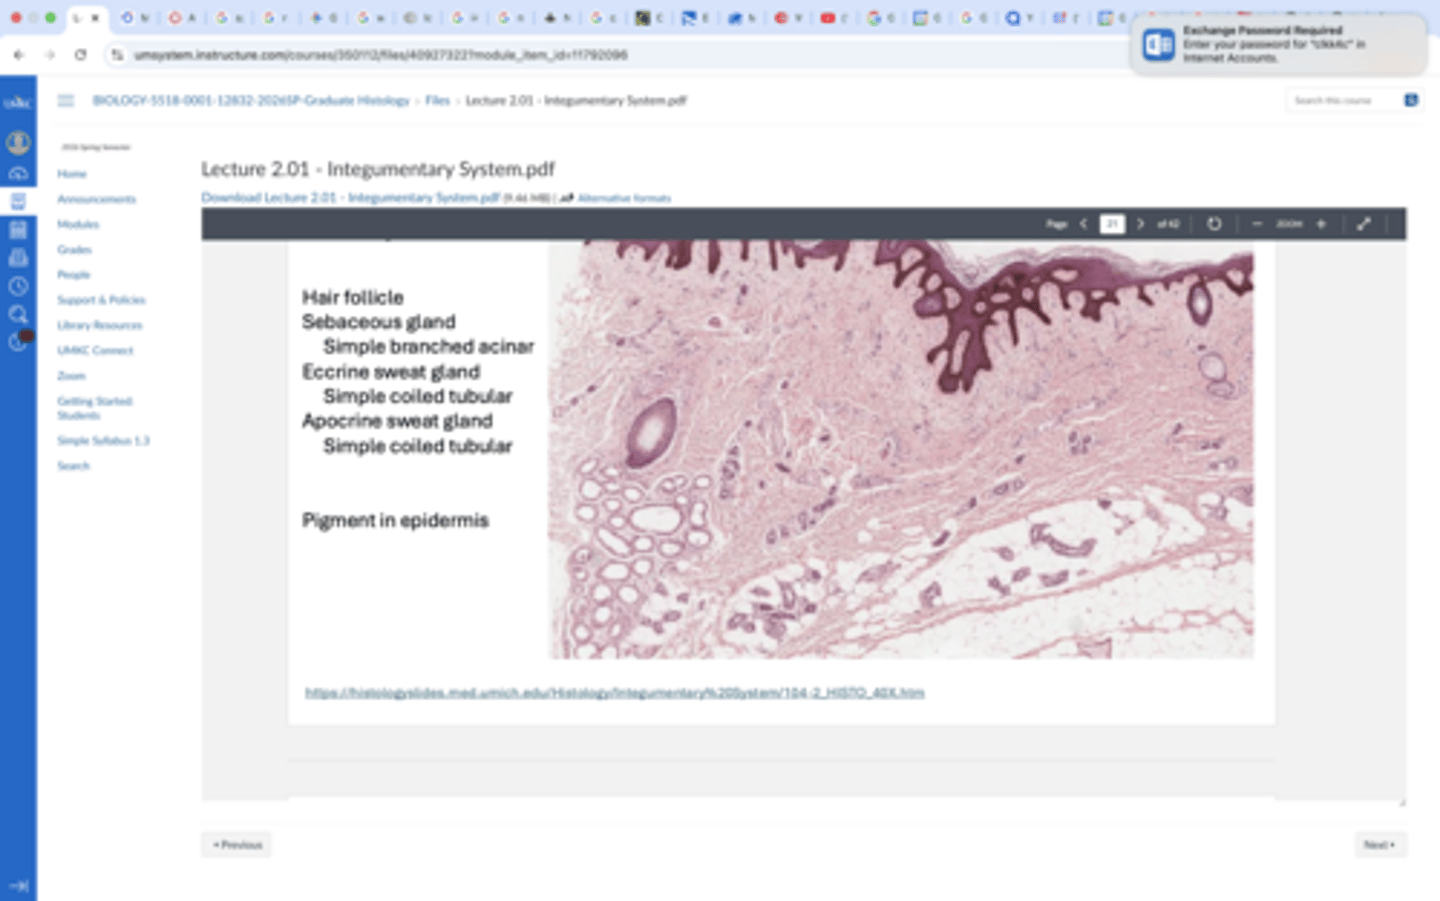Viewport: 1440px width, 901px height.
Task: Click the "Sebaceous gland" text on the slide
Action: tap(378, 322)
